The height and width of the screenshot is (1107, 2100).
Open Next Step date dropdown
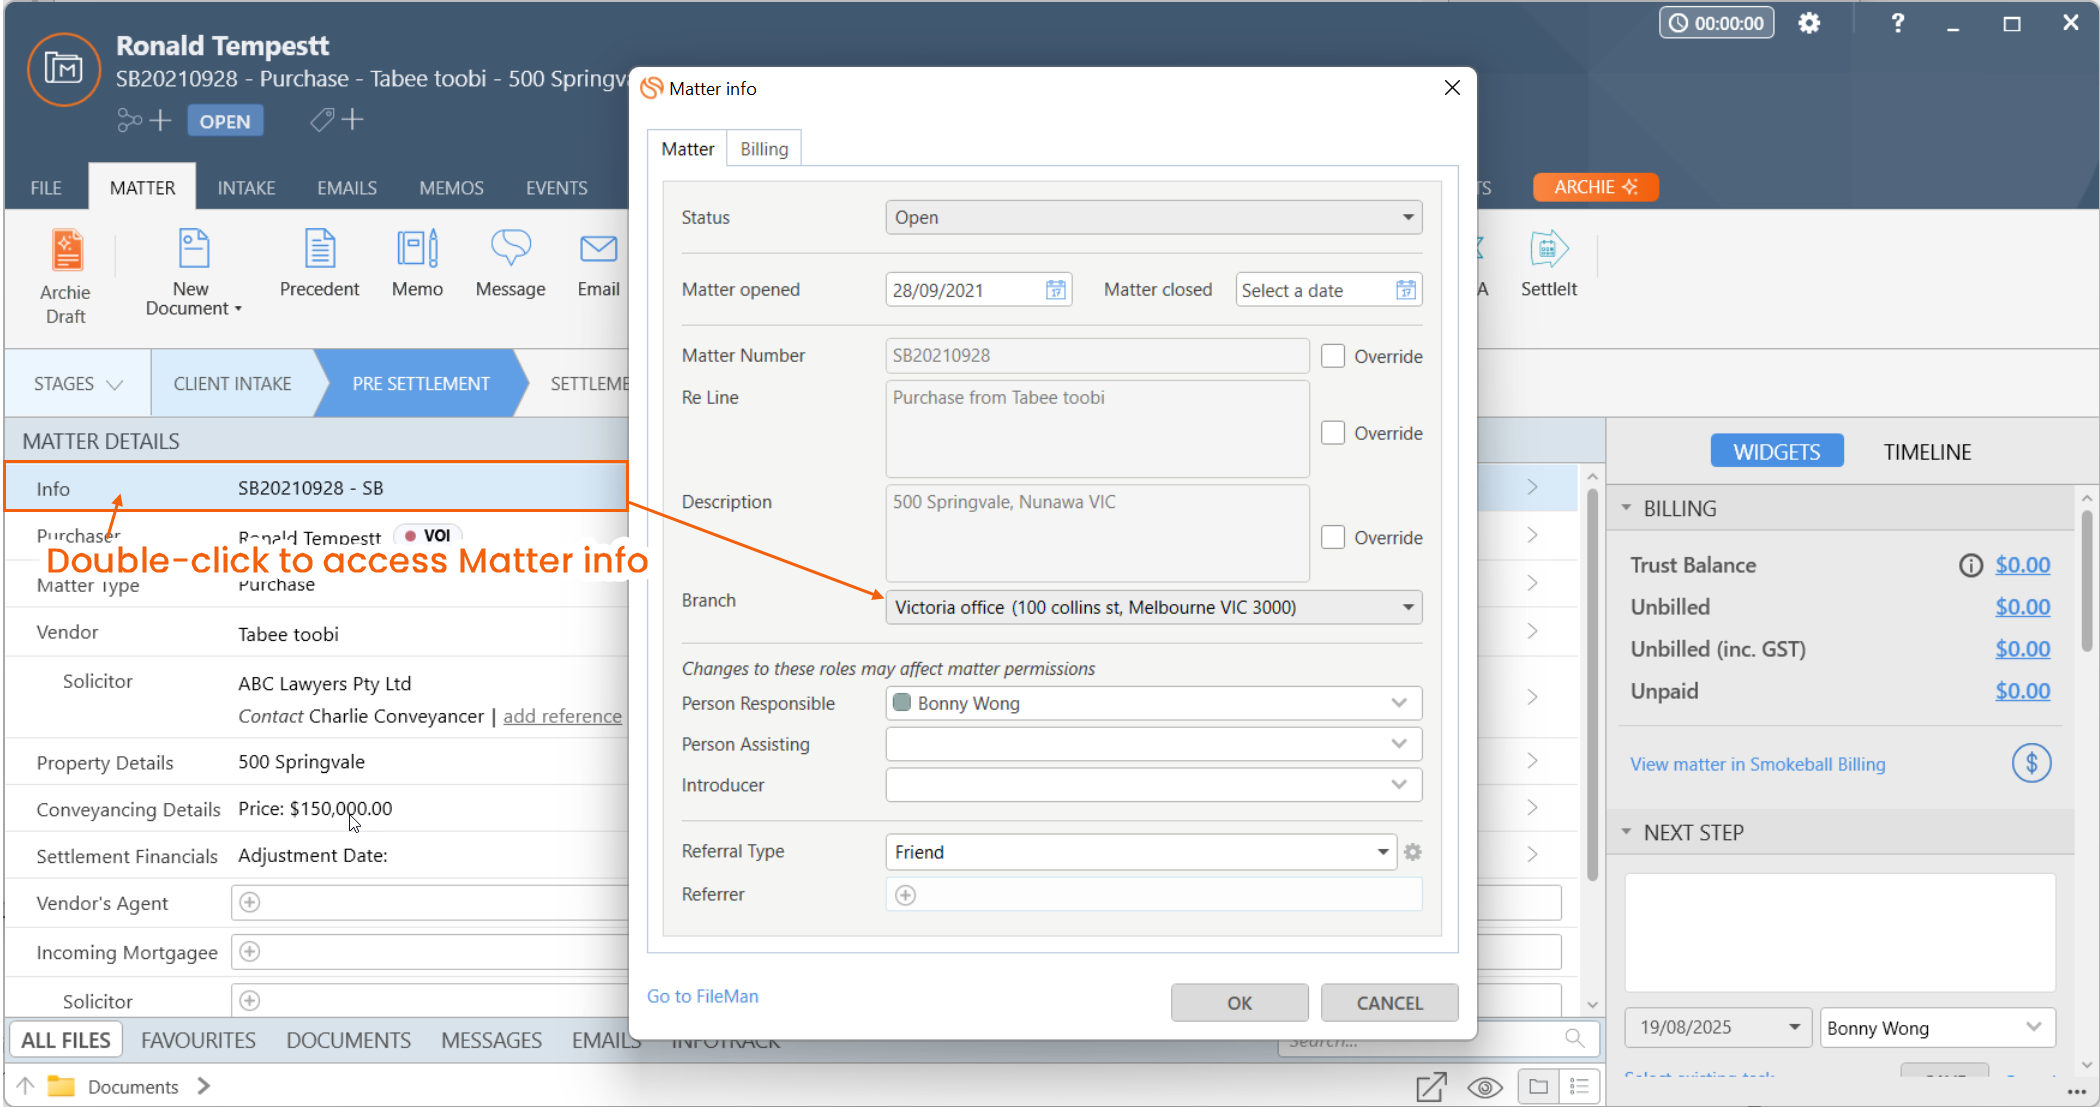pos(1794,1027)
